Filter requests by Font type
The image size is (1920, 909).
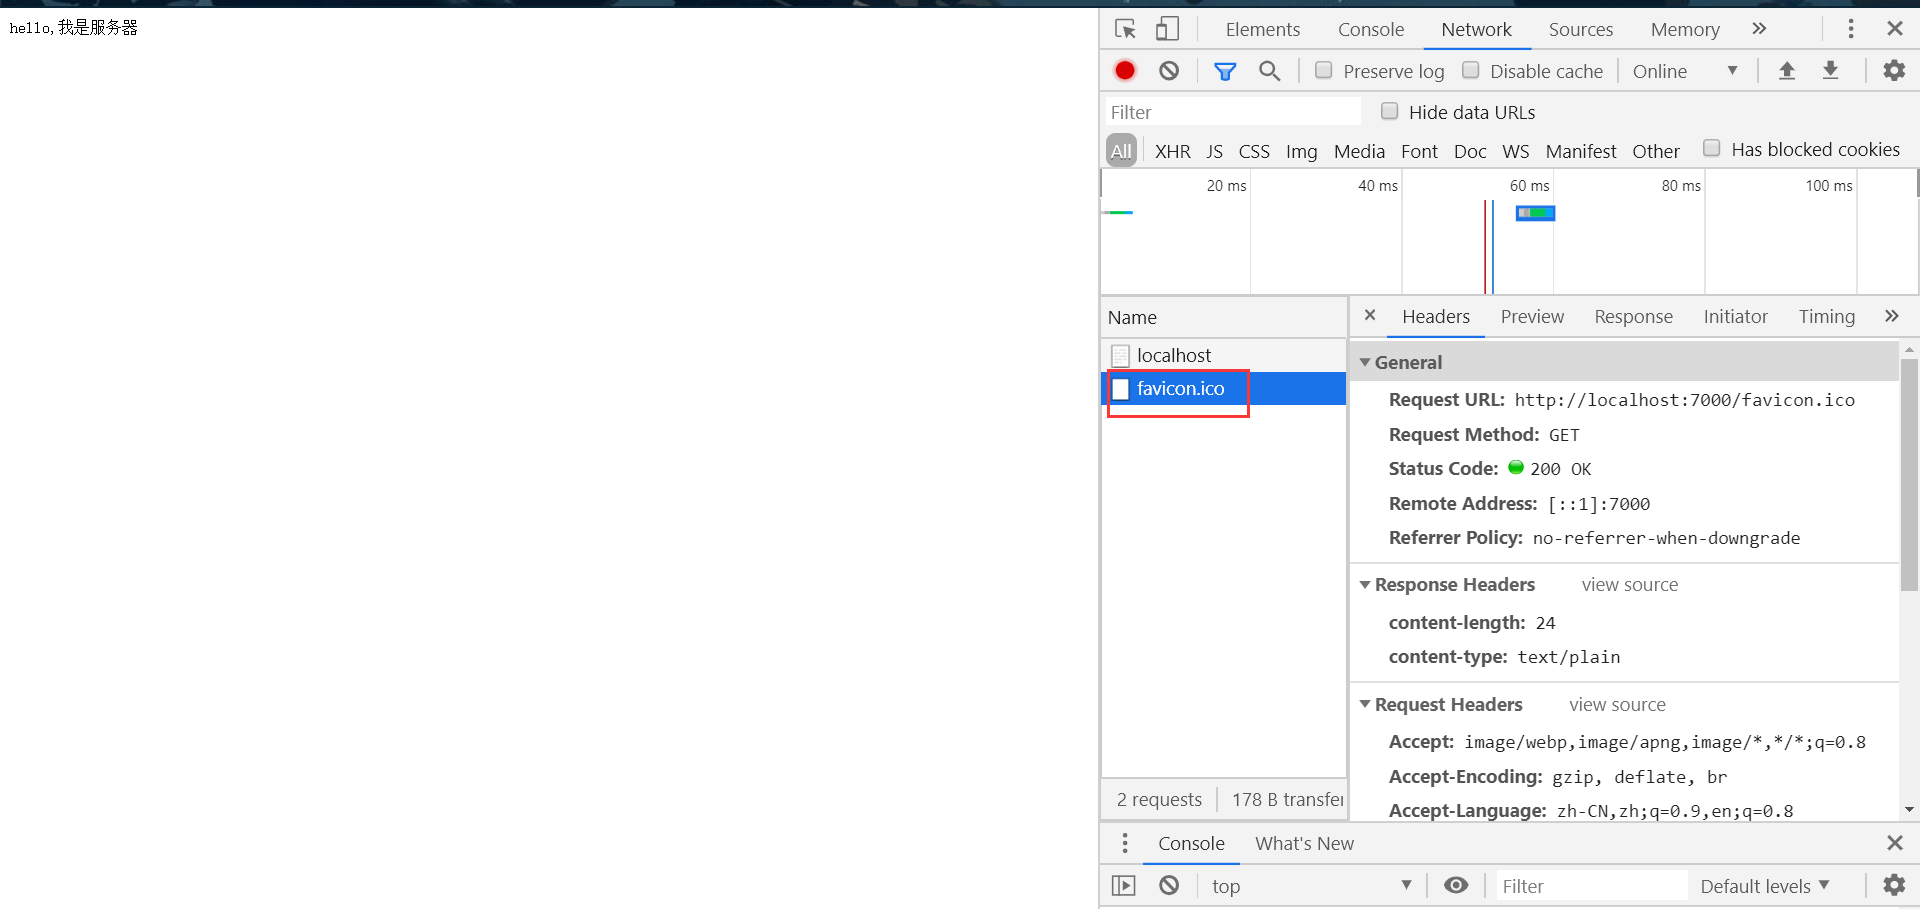(1419, 151)
